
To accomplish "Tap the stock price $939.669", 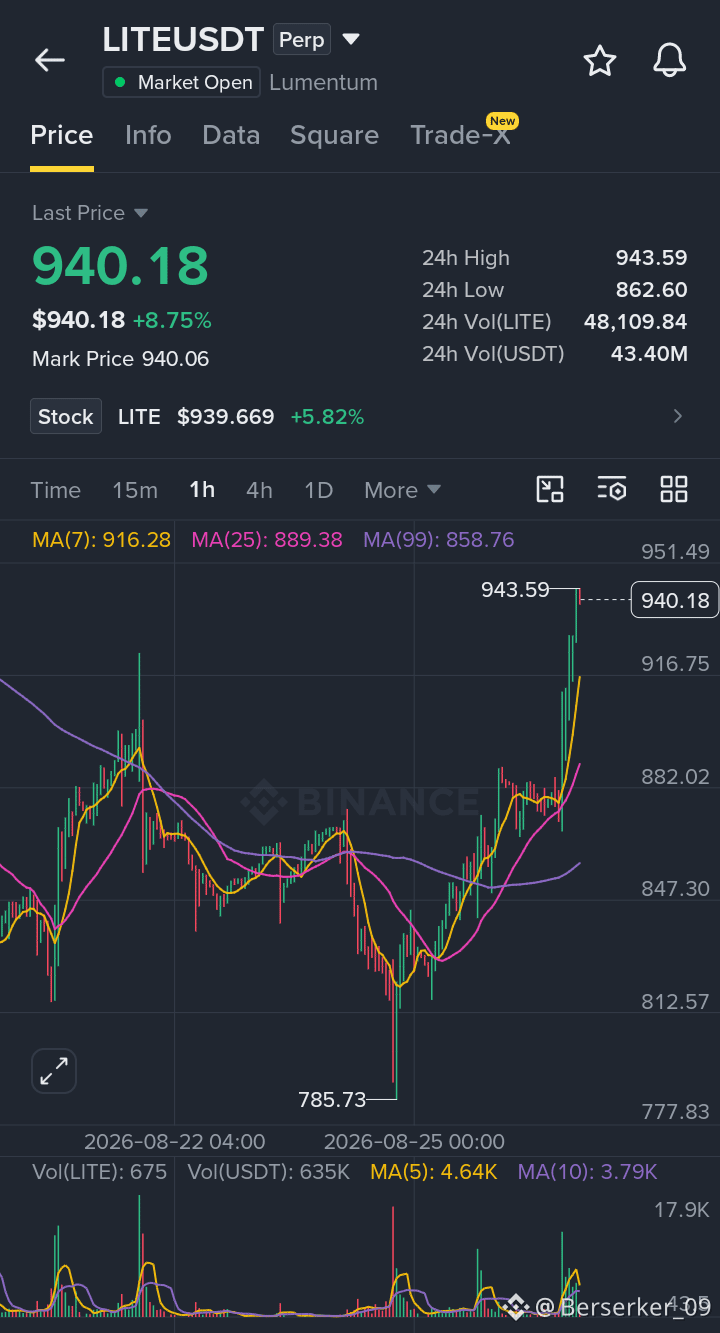I will click(x=226, y=417).
